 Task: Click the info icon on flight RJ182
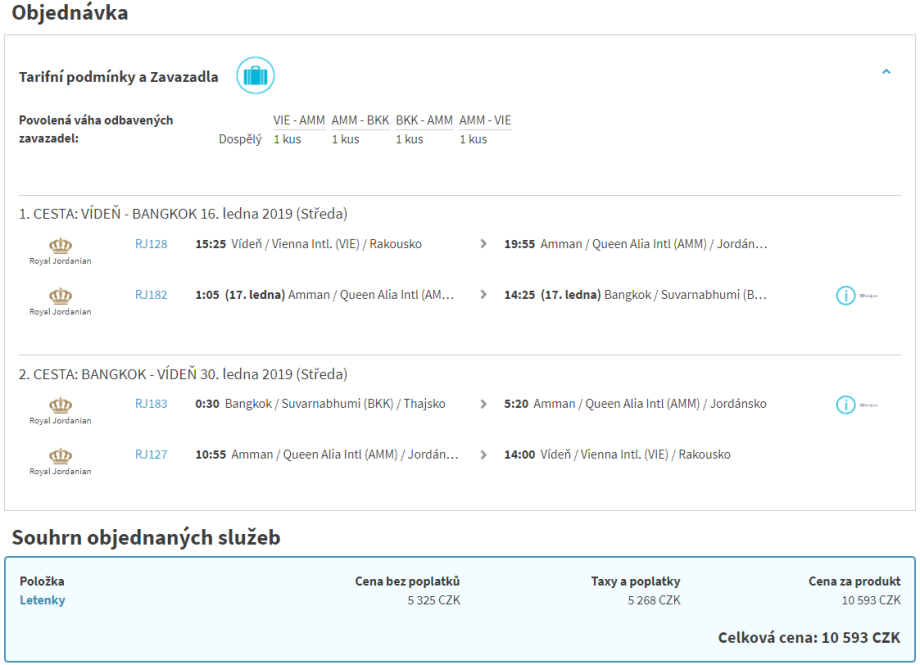(x=846, y=295)
